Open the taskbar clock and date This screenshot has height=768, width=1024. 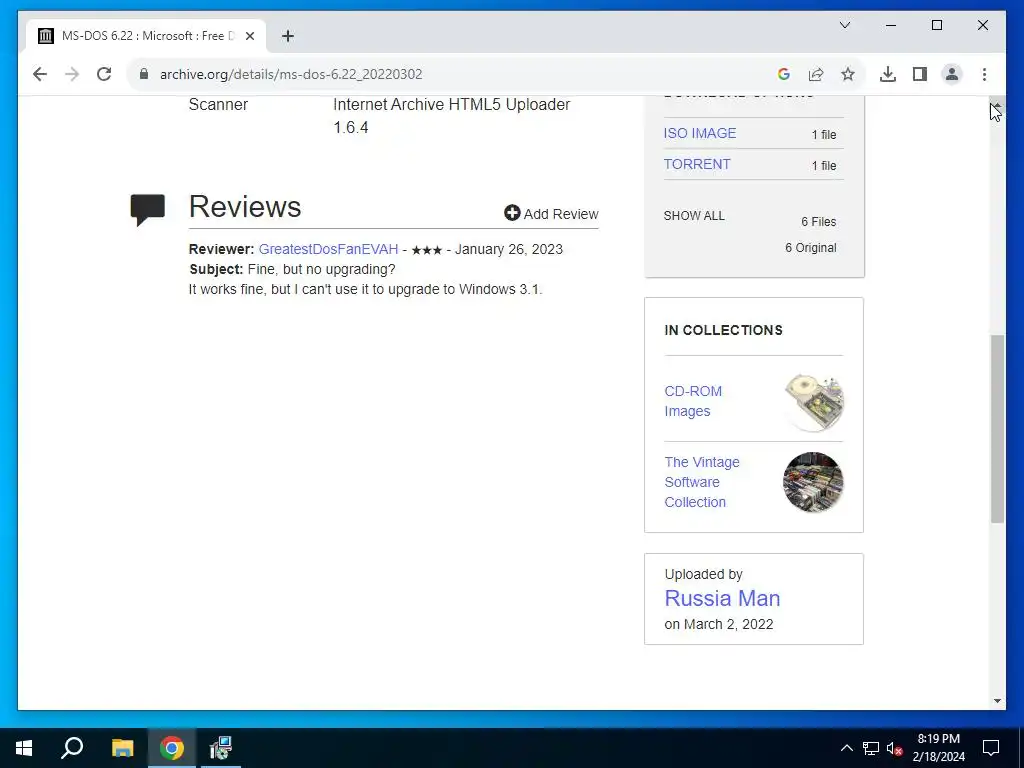tap(938, 748)
